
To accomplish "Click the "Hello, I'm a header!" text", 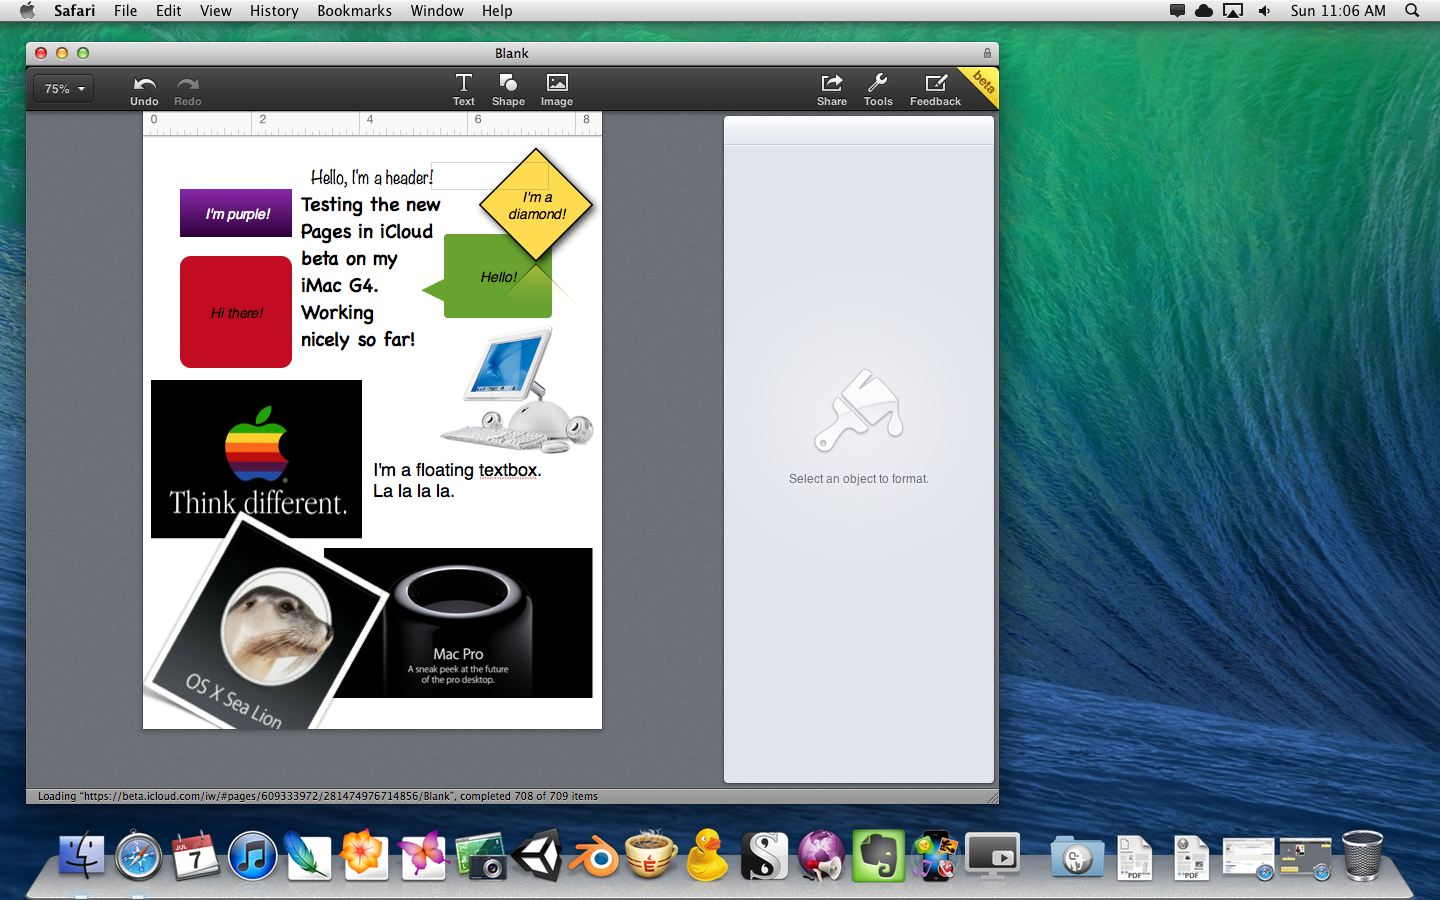I will (371, 177).
